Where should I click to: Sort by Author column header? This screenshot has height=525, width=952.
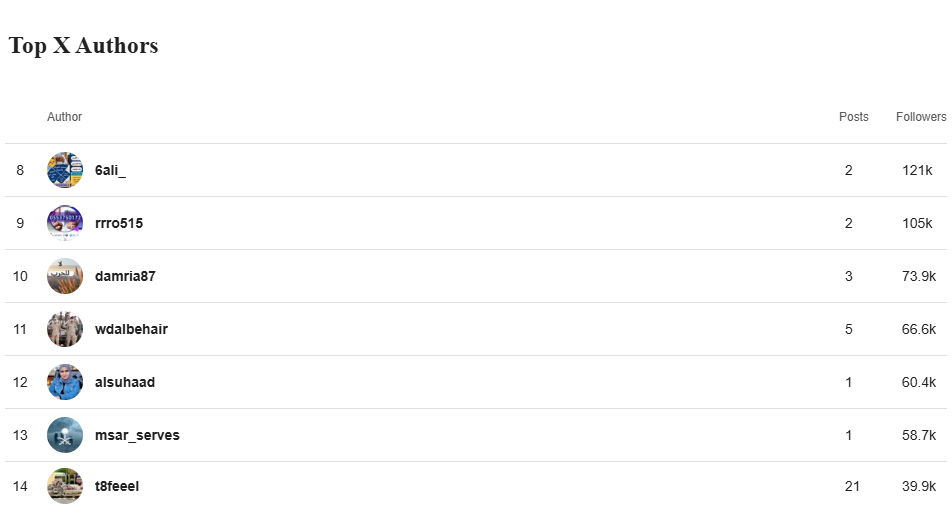pos(64,117)
